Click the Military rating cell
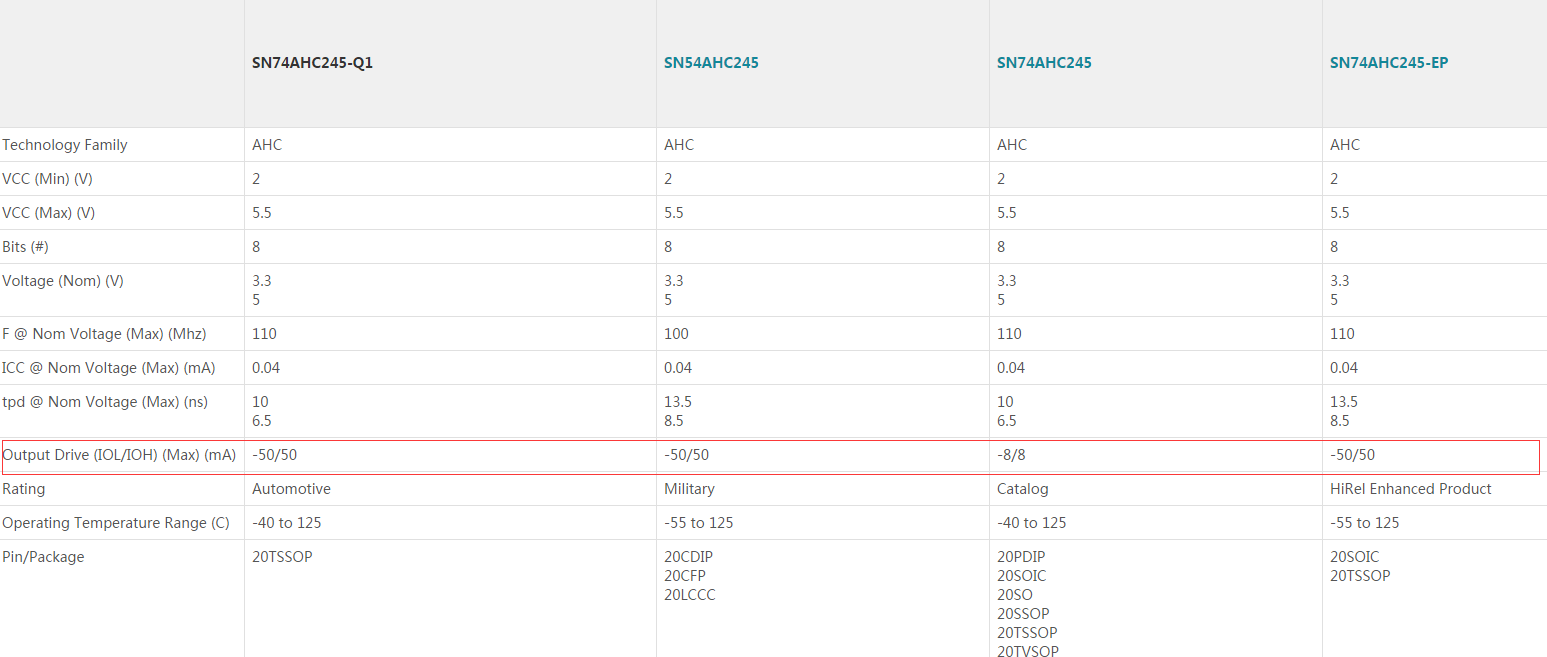 point(689,489)
